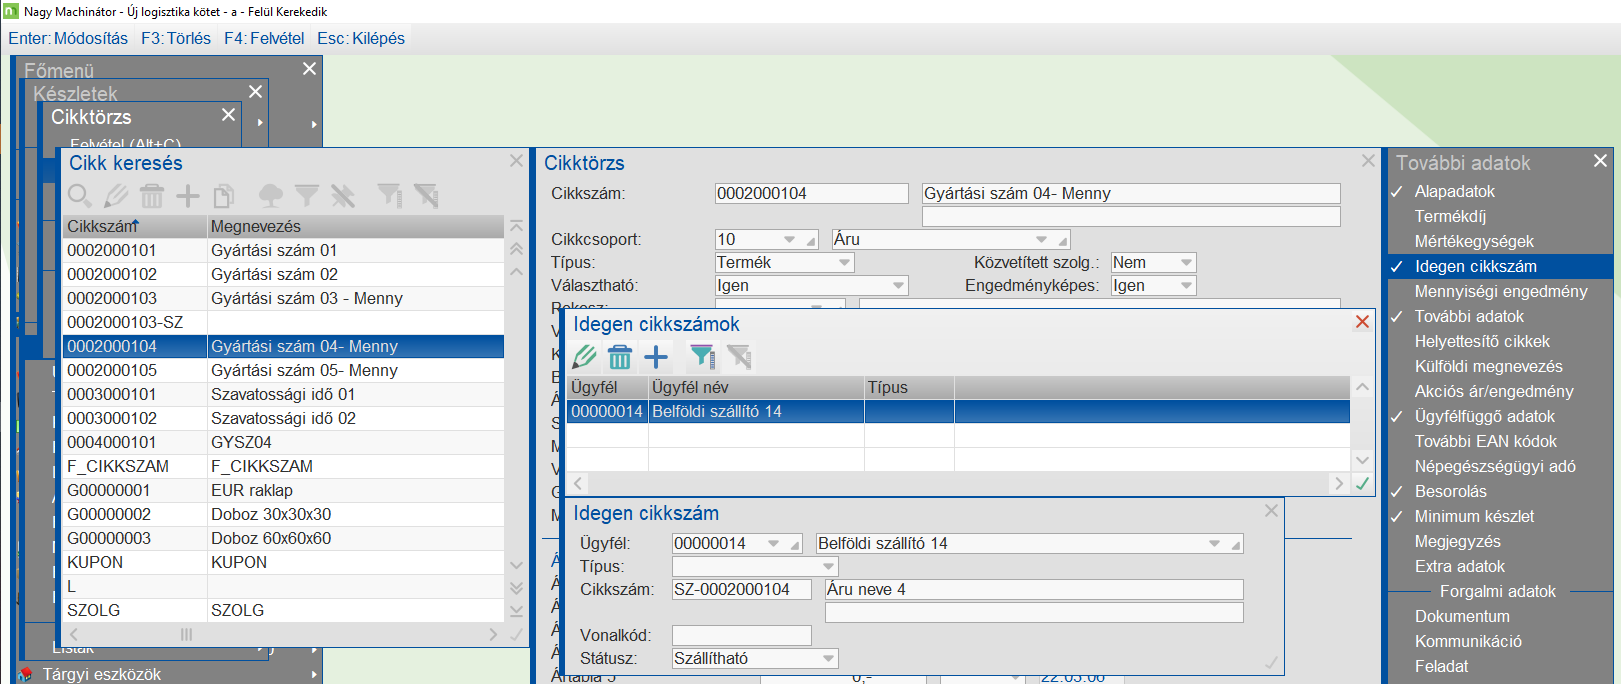
Task: Open Cikkcsoport code dropdown showing 10
Action: [789, 240]
